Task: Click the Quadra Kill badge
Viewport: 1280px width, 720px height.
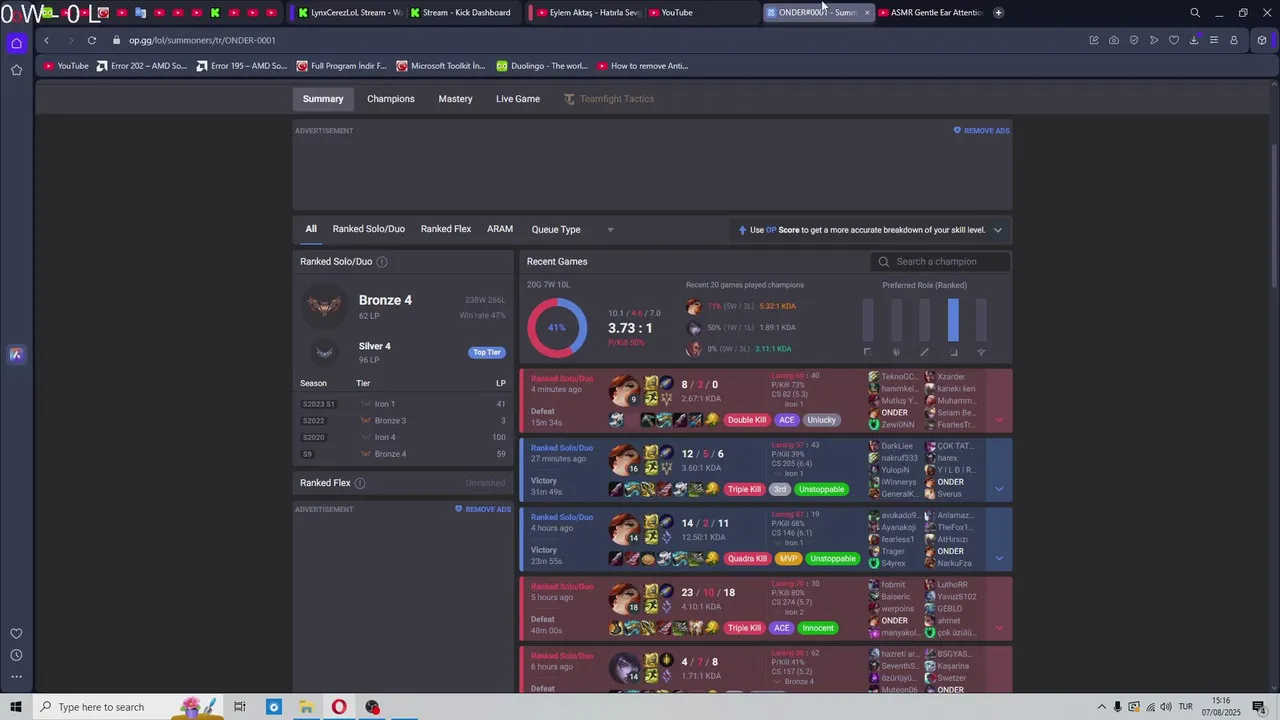Action: click(747, 559)
